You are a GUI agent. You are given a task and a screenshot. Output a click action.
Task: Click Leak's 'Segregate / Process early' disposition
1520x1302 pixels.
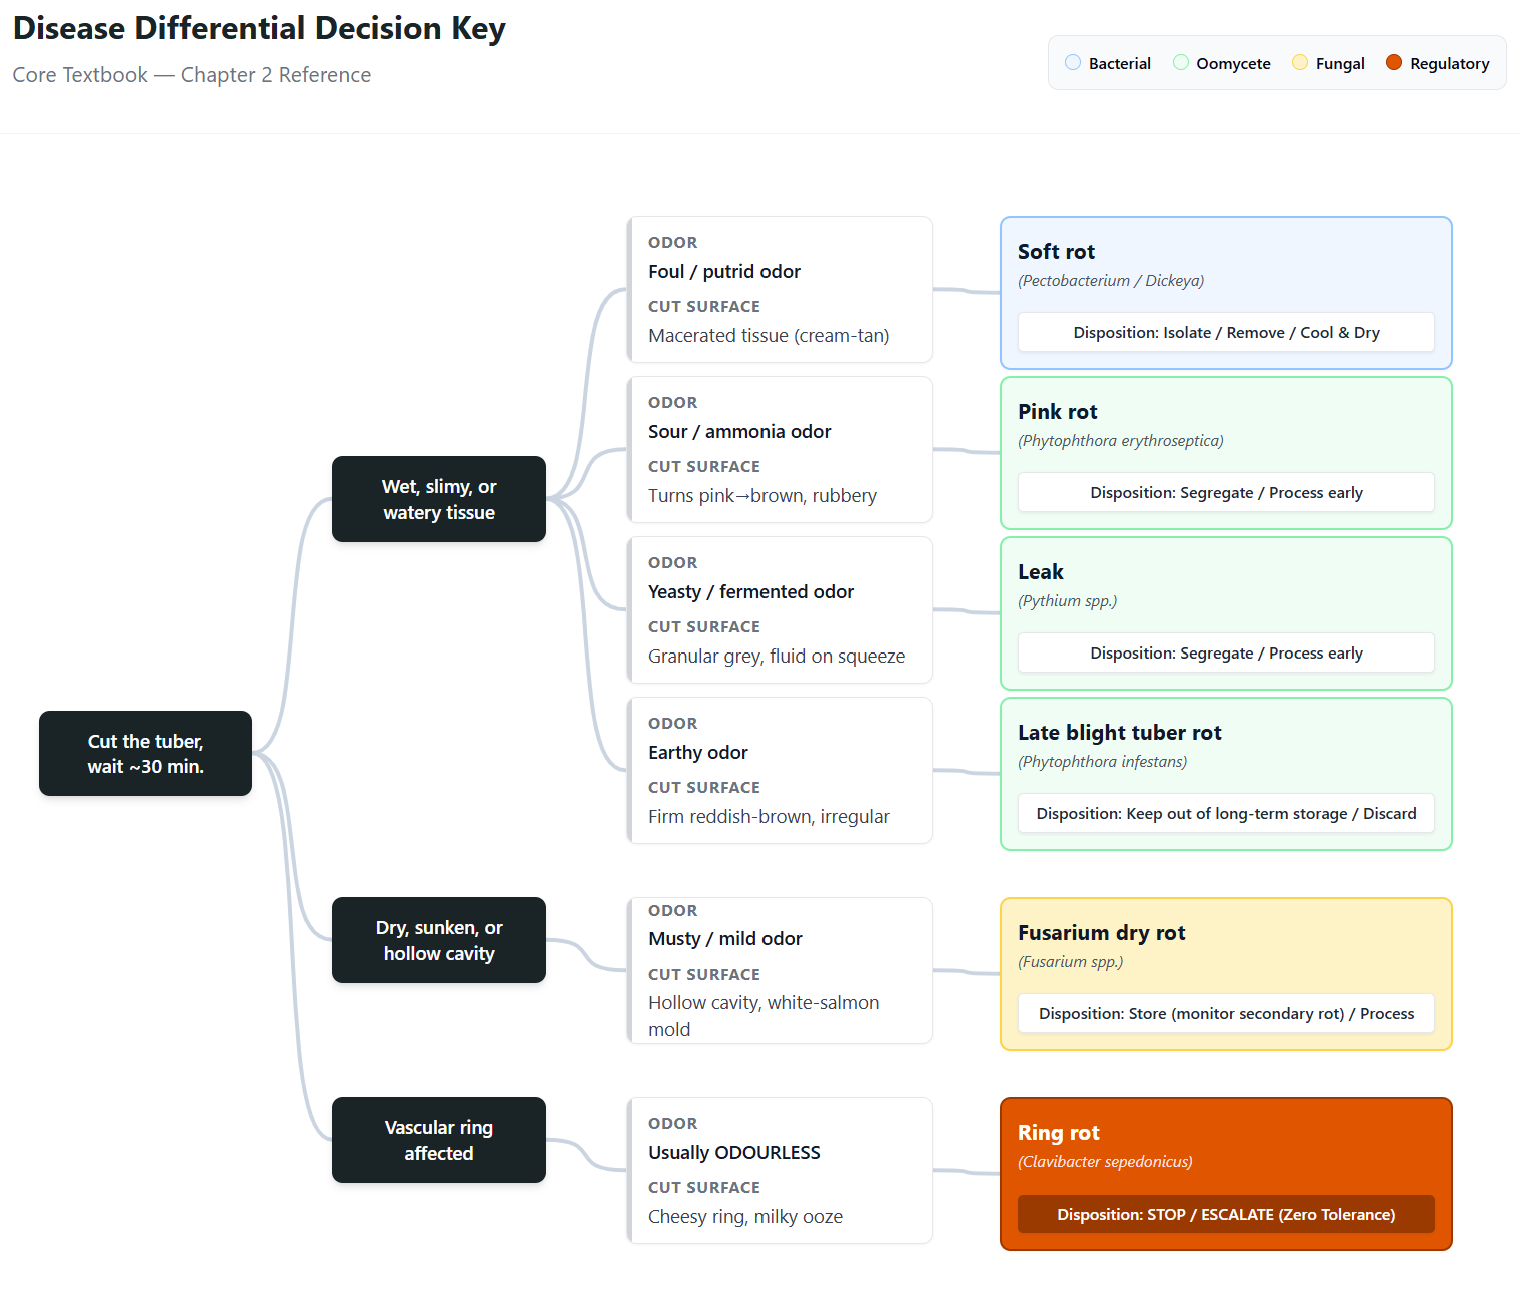click(x=1226, y=653)
